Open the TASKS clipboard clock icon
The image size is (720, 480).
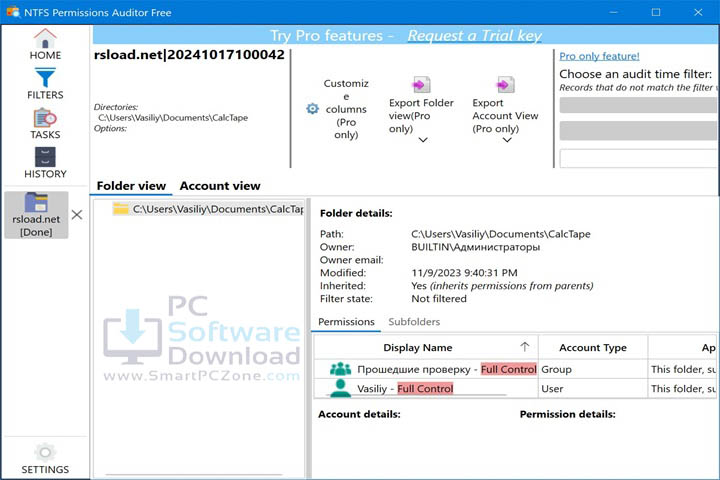[45, 118]
